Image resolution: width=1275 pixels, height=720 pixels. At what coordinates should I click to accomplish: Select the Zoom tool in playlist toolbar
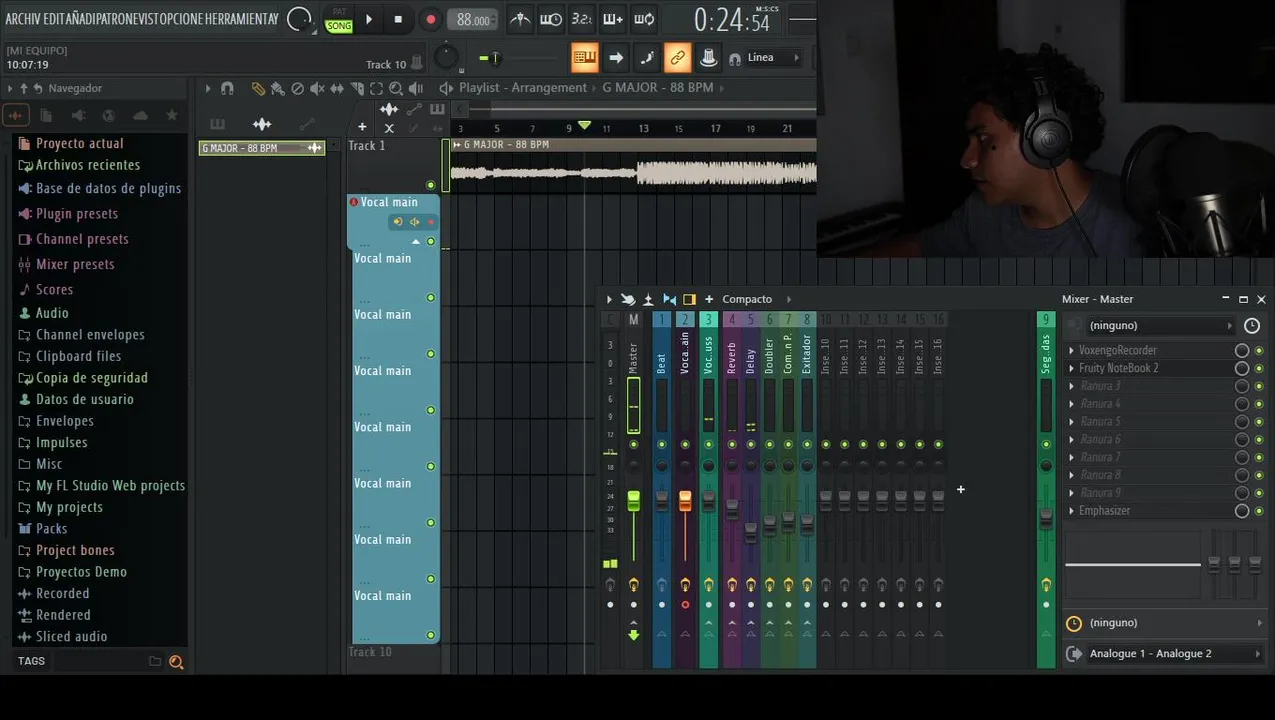[x=396, y=88]
